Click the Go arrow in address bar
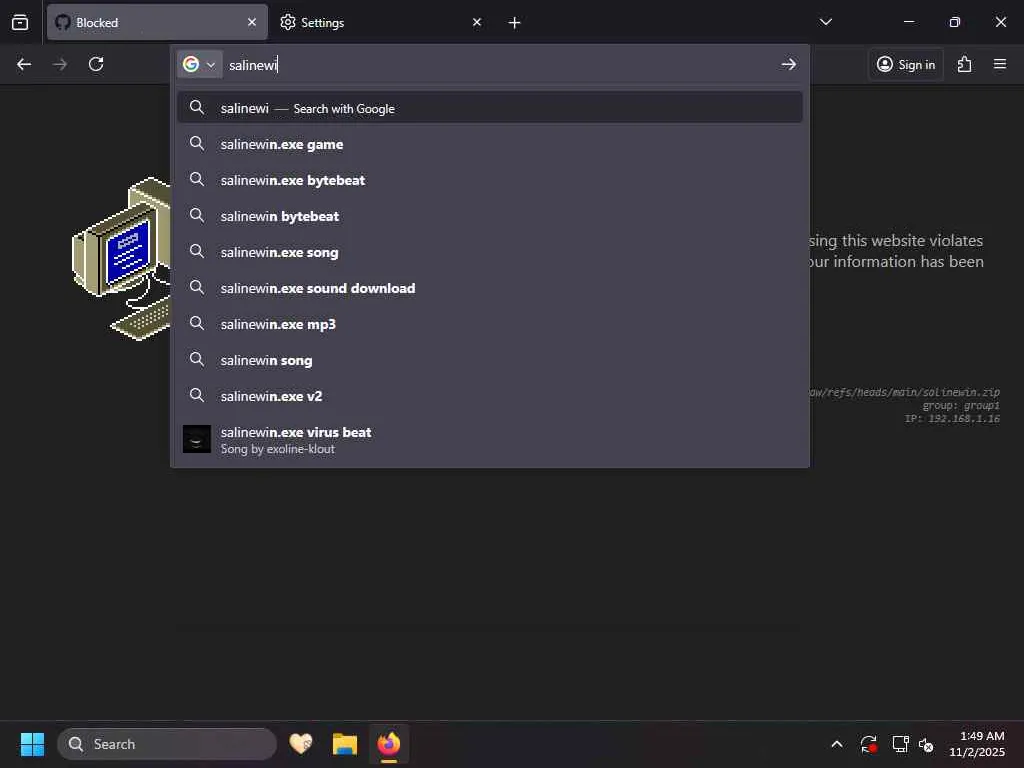Image resolution: width=1024 pixels, height=768 pixels. point(789,64)
